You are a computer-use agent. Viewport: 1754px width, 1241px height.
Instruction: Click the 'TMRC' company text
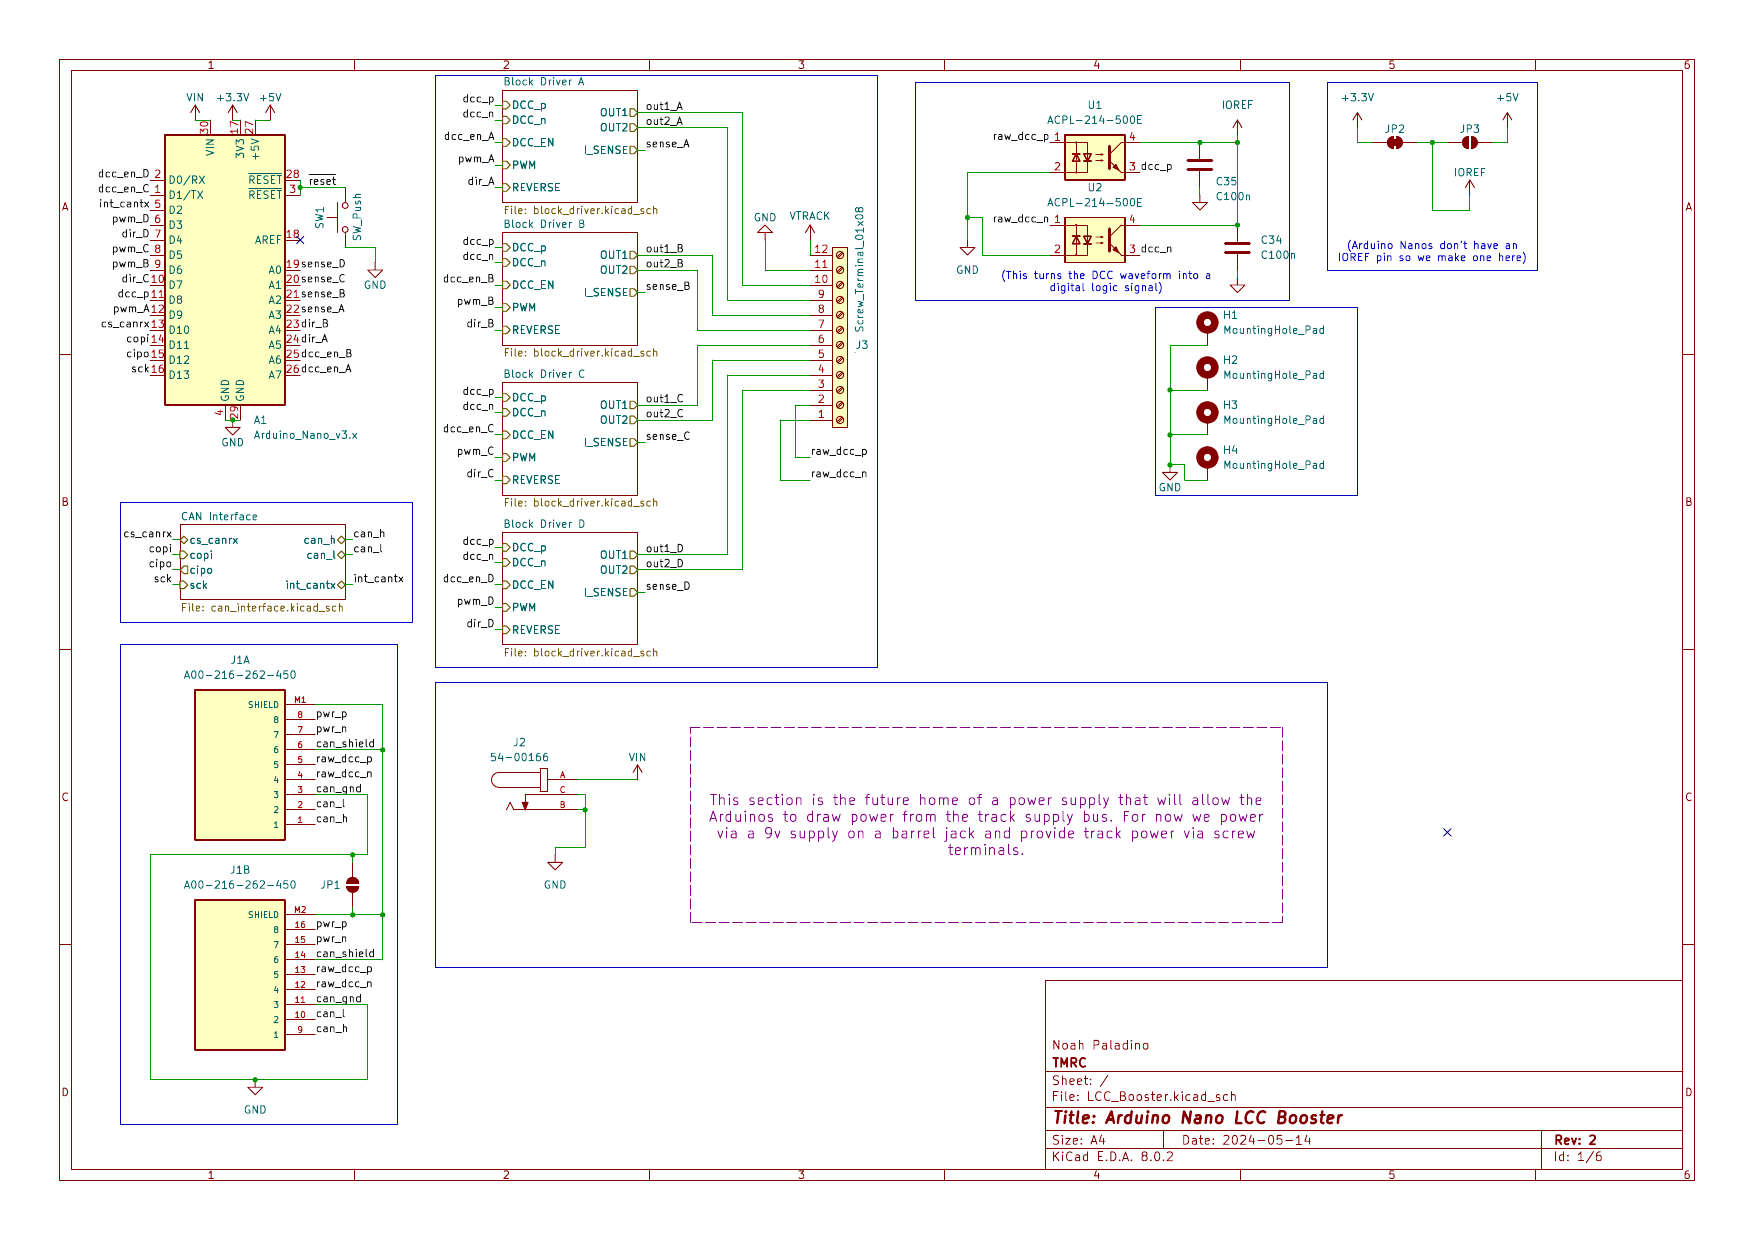tap(1069, 1063)
